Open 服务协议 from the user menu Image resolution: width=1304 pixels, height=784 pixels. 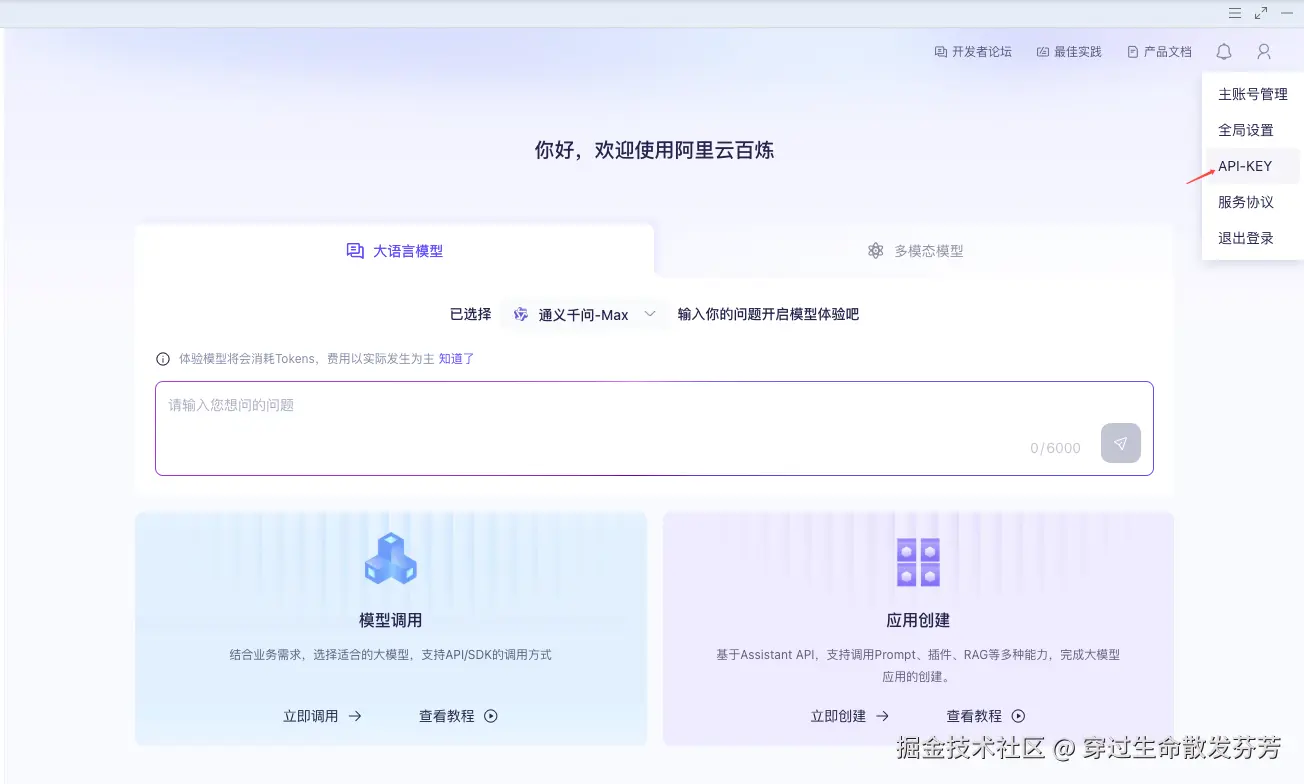coord(1253,202)
